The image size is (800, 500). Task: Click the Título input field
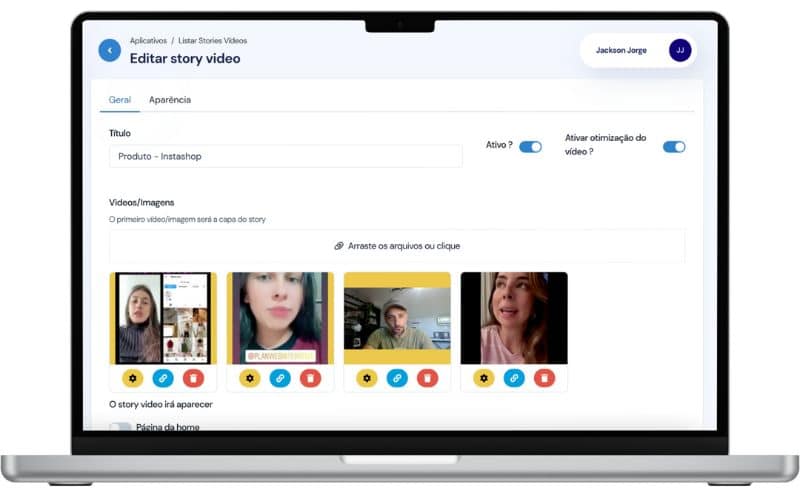click(x=286, y=156)
